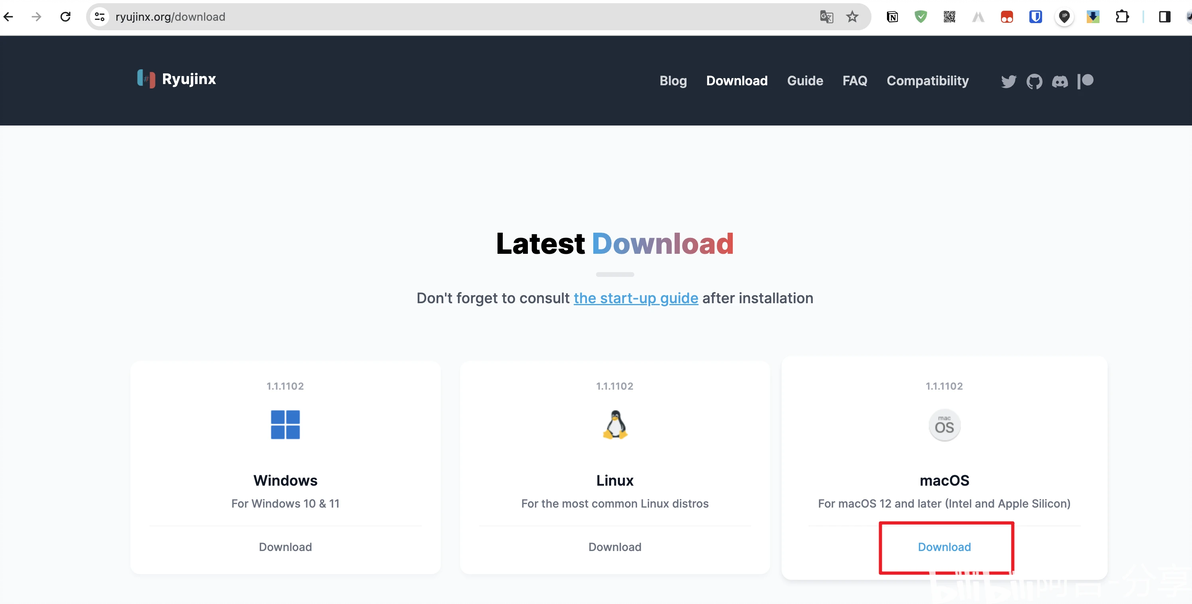Click the browser back arrow

click(8, 16)
